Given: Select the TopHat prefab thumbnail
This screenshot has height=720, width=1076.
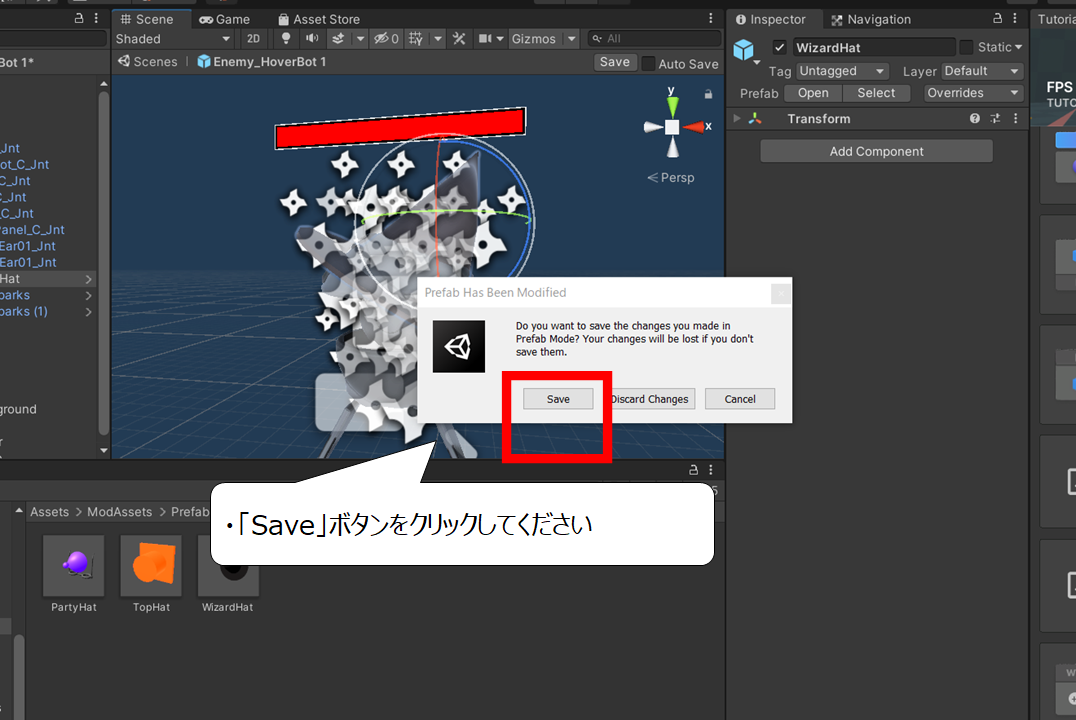Looking at the screenshot, I should [x=151, y=566].
